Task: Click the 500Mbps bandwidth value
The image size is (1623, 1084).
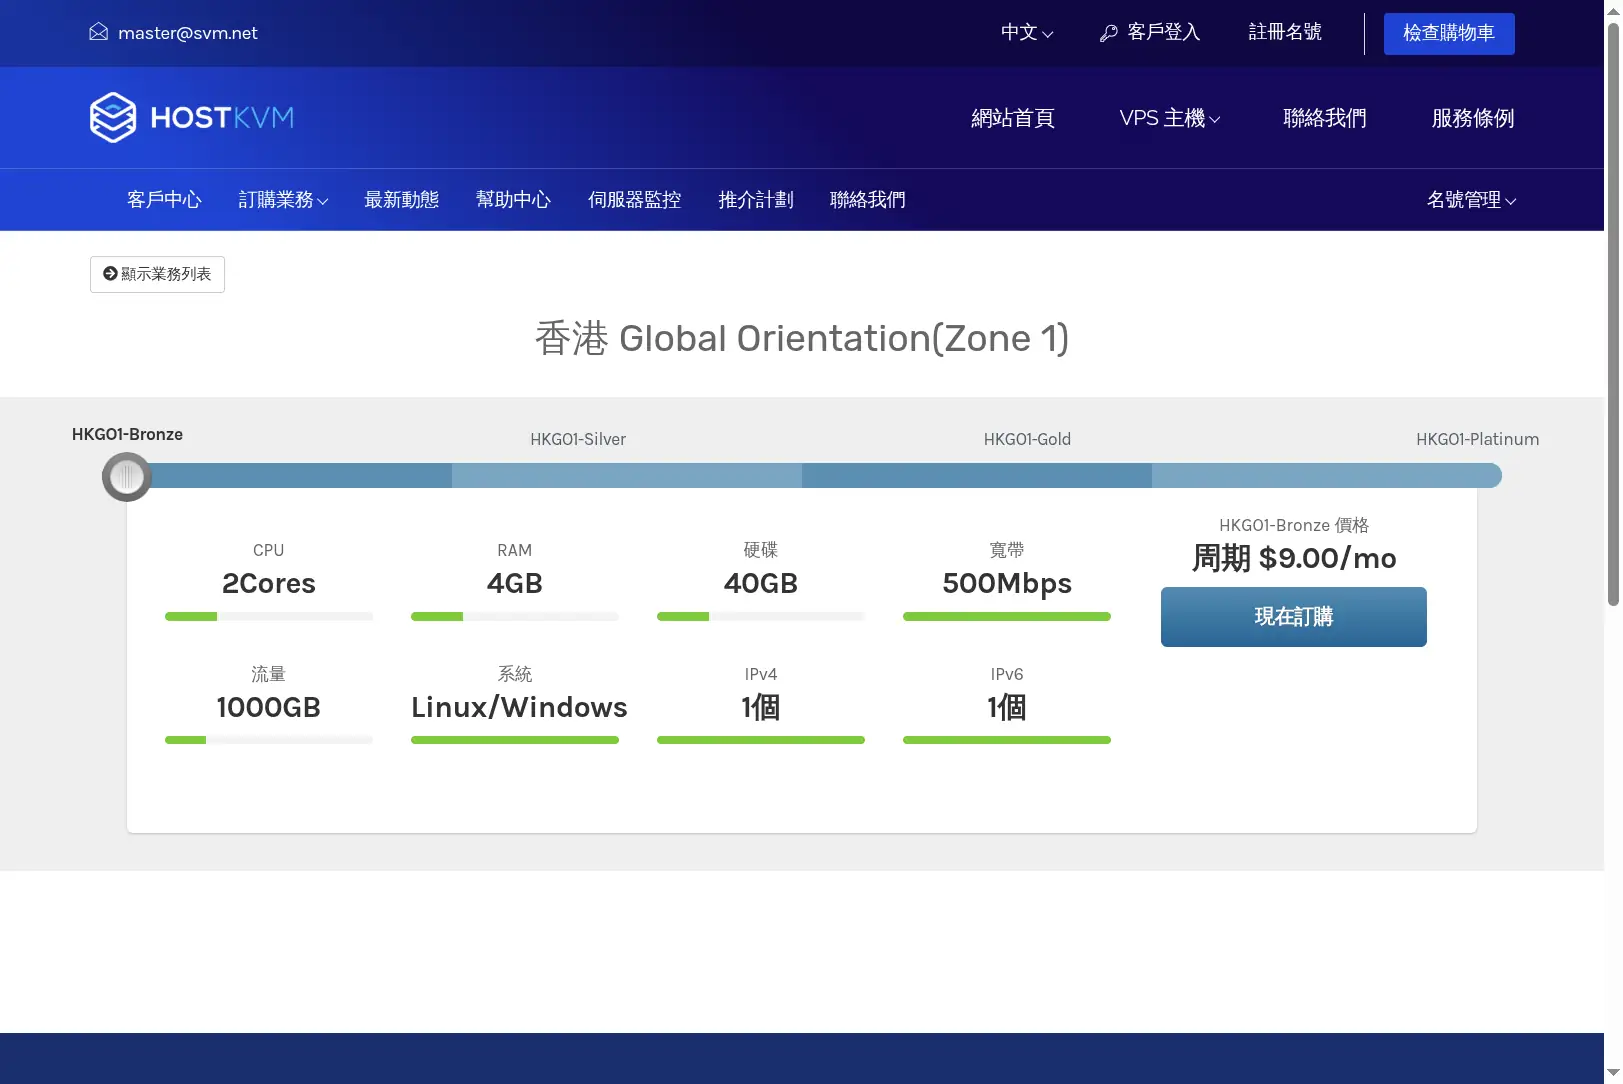Action: click(1007, 584)
